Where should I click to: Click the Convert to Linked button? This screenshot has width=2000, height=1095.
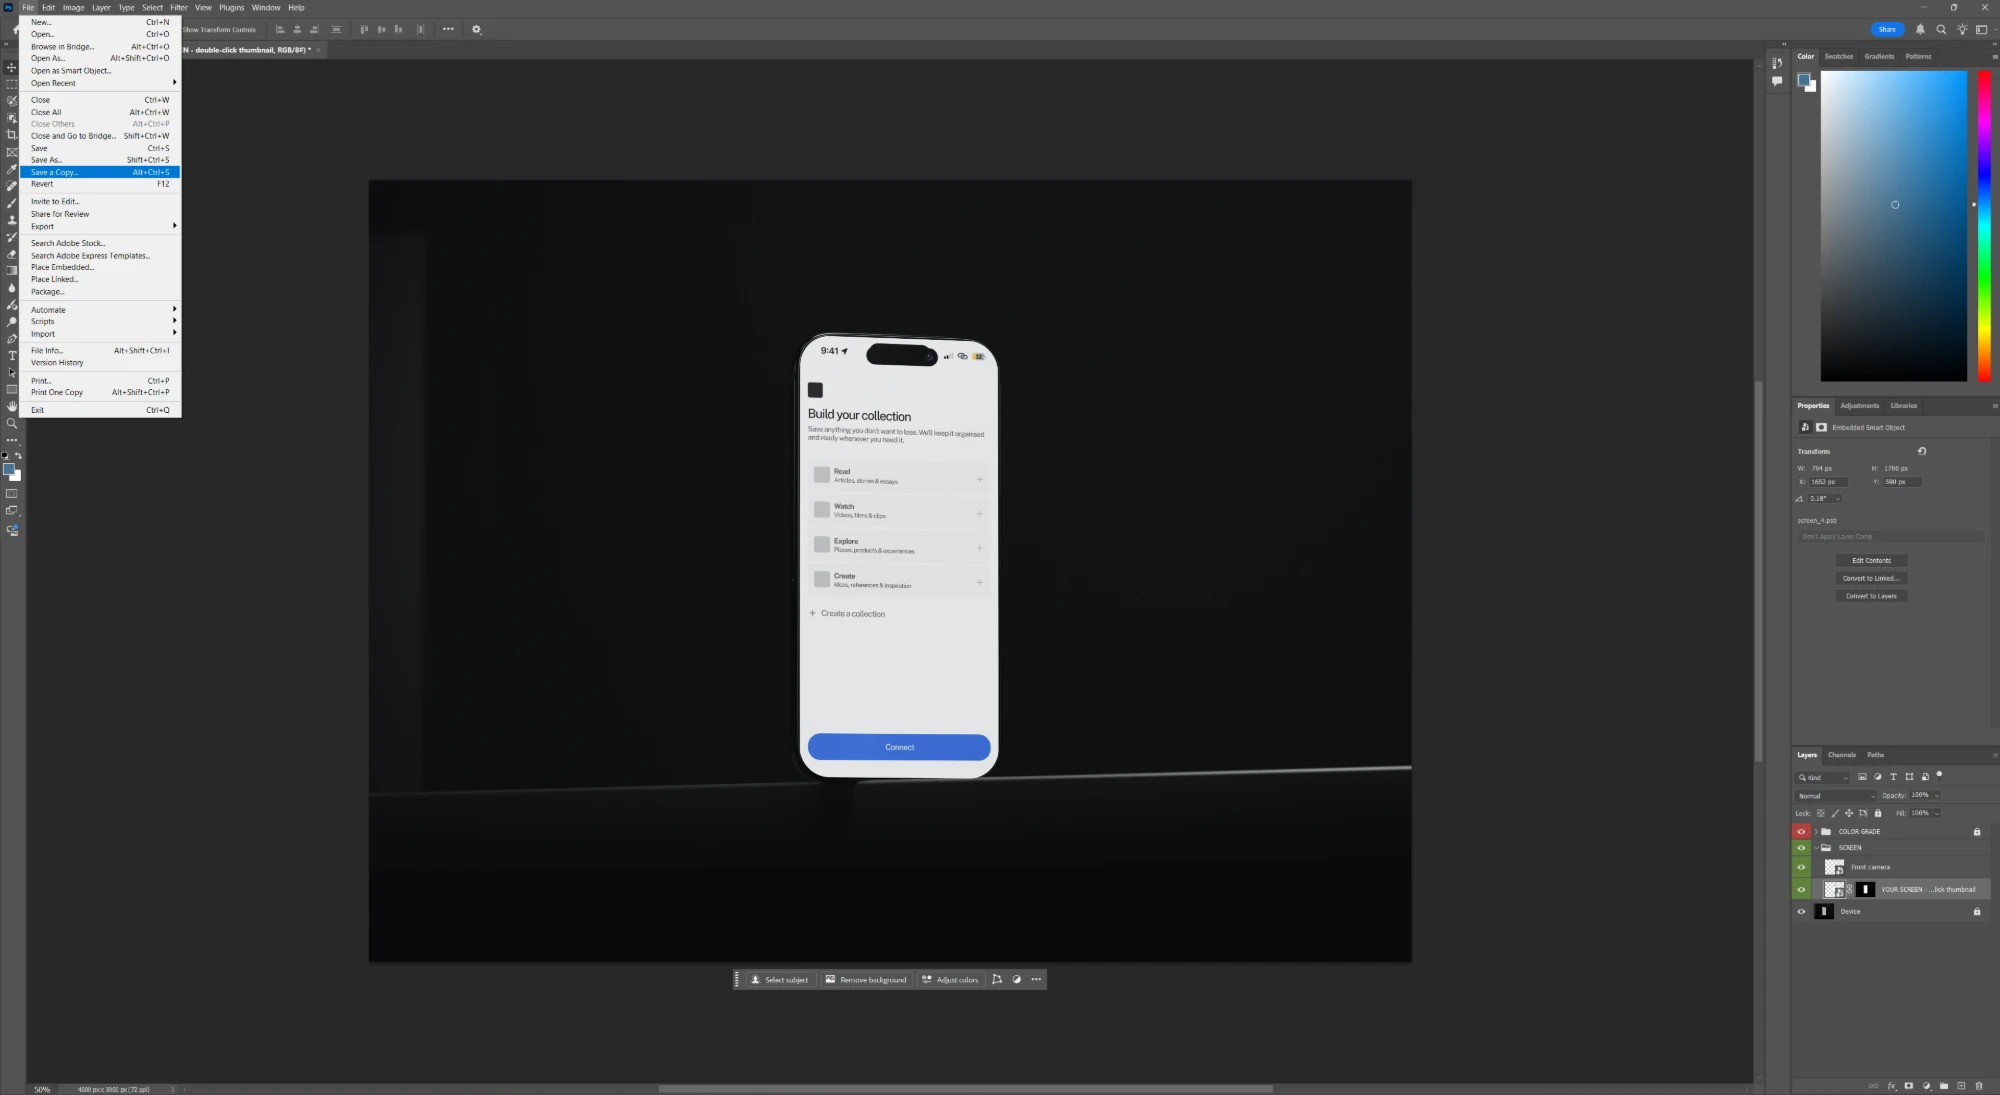pyautogui.click(x=1871, y=578)
